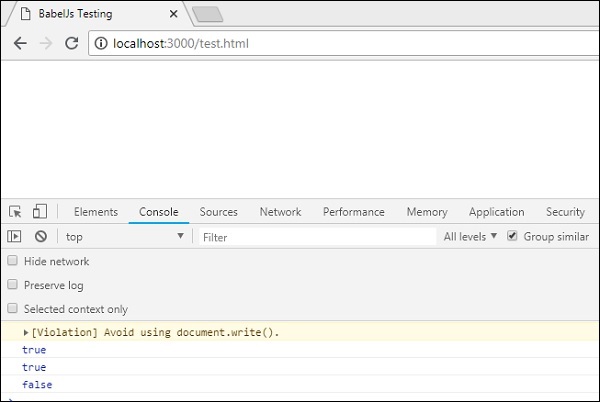Click the console Filter input field
The width and height of the screenshot is (600, 402).
pyautogui.click(x=315, y=237)
